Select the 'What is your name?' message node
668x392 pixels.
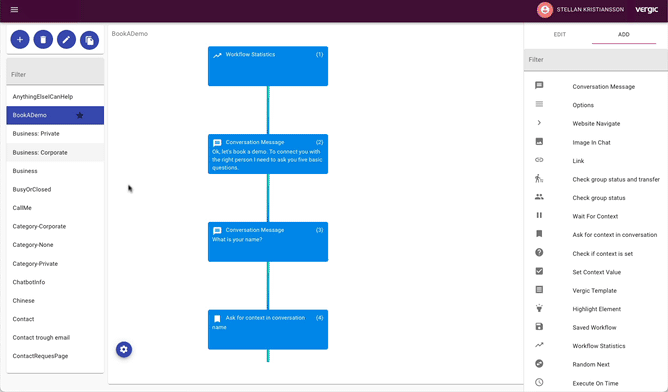click(x=268, y=242)
